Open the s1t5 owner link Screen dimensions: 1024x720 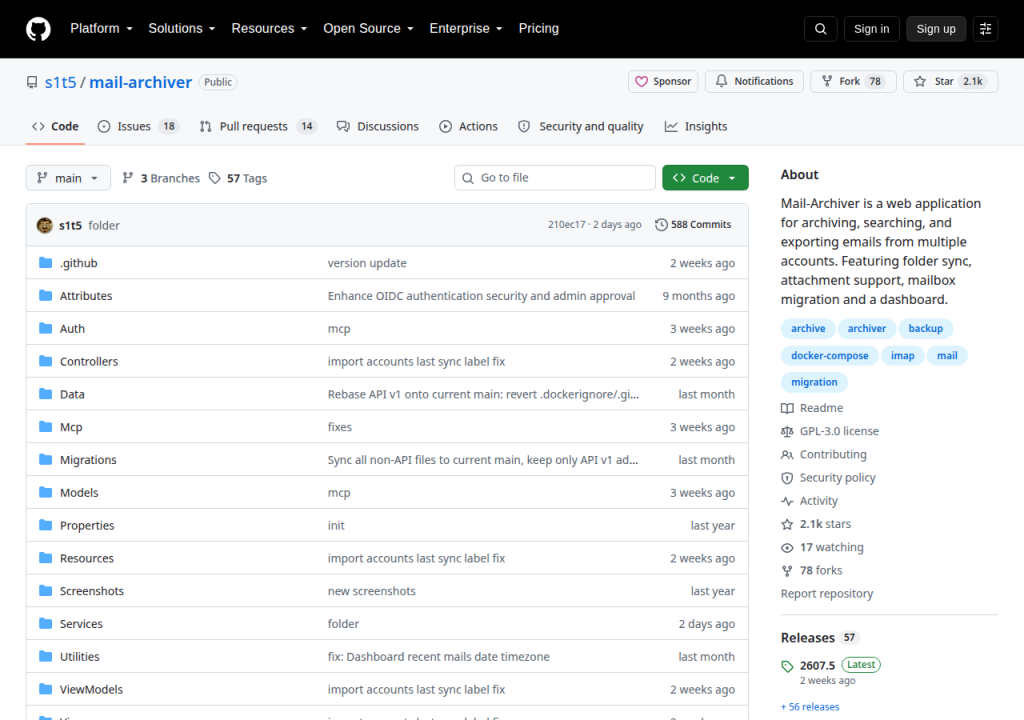[x=60, y=82]
